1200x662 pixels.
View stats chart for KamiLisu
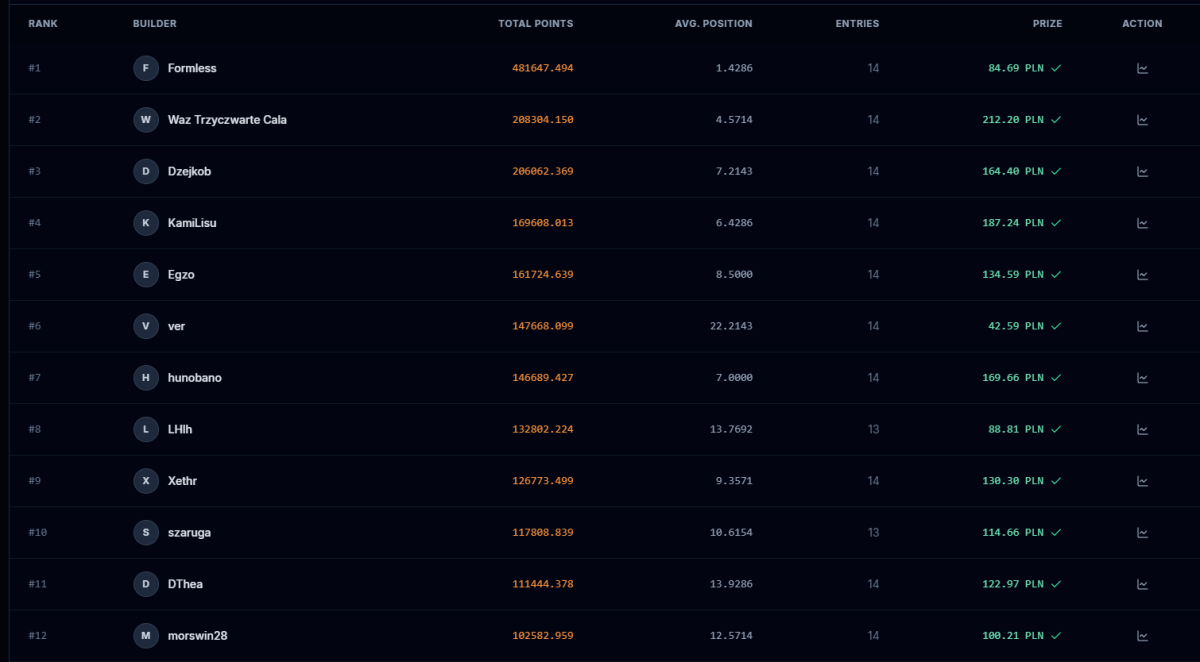click(x=1142, y=223)
